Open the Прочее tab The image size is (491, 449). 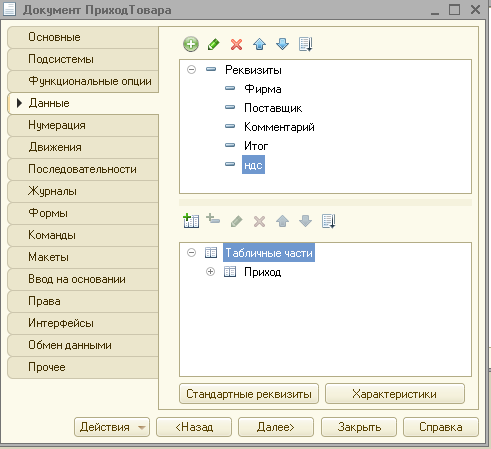click(x=83, y=367)
